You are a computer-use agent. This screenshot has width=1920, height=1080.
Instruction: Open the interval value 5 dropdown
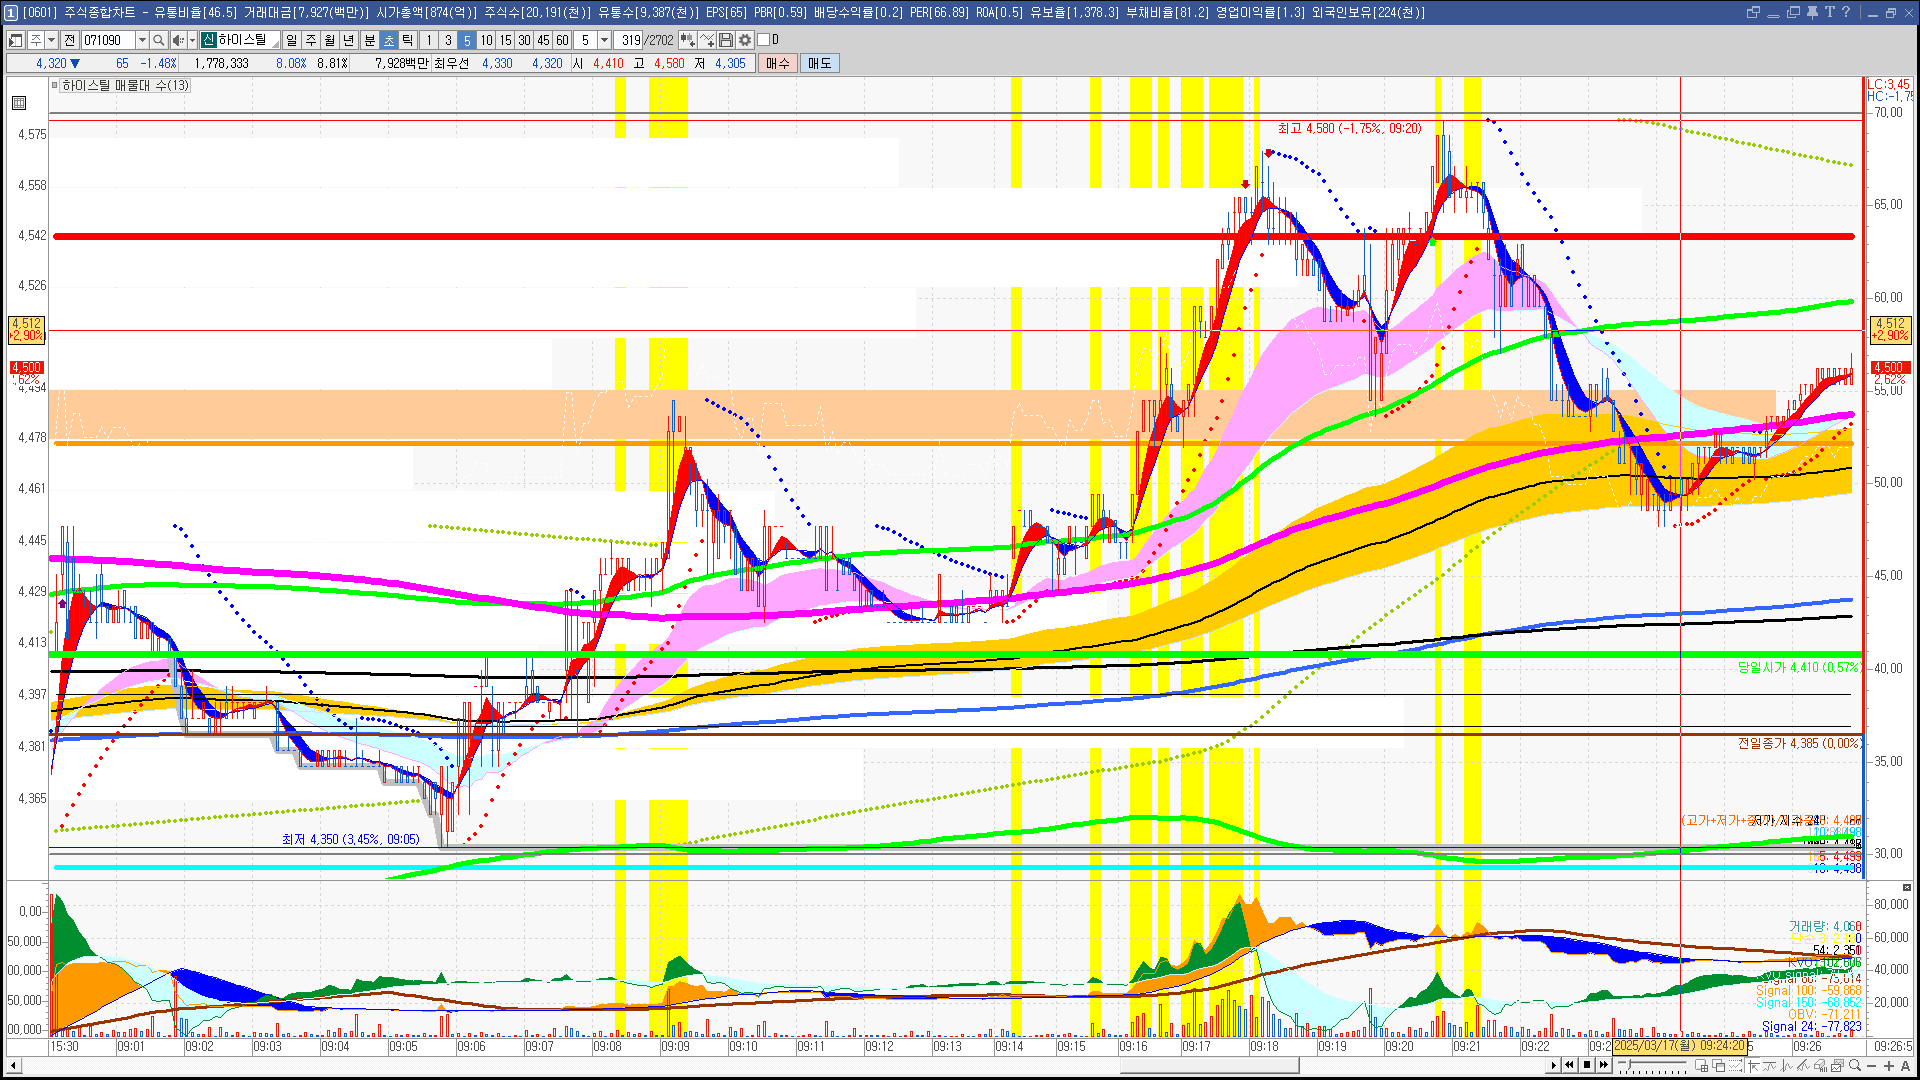tap(604, 40)
